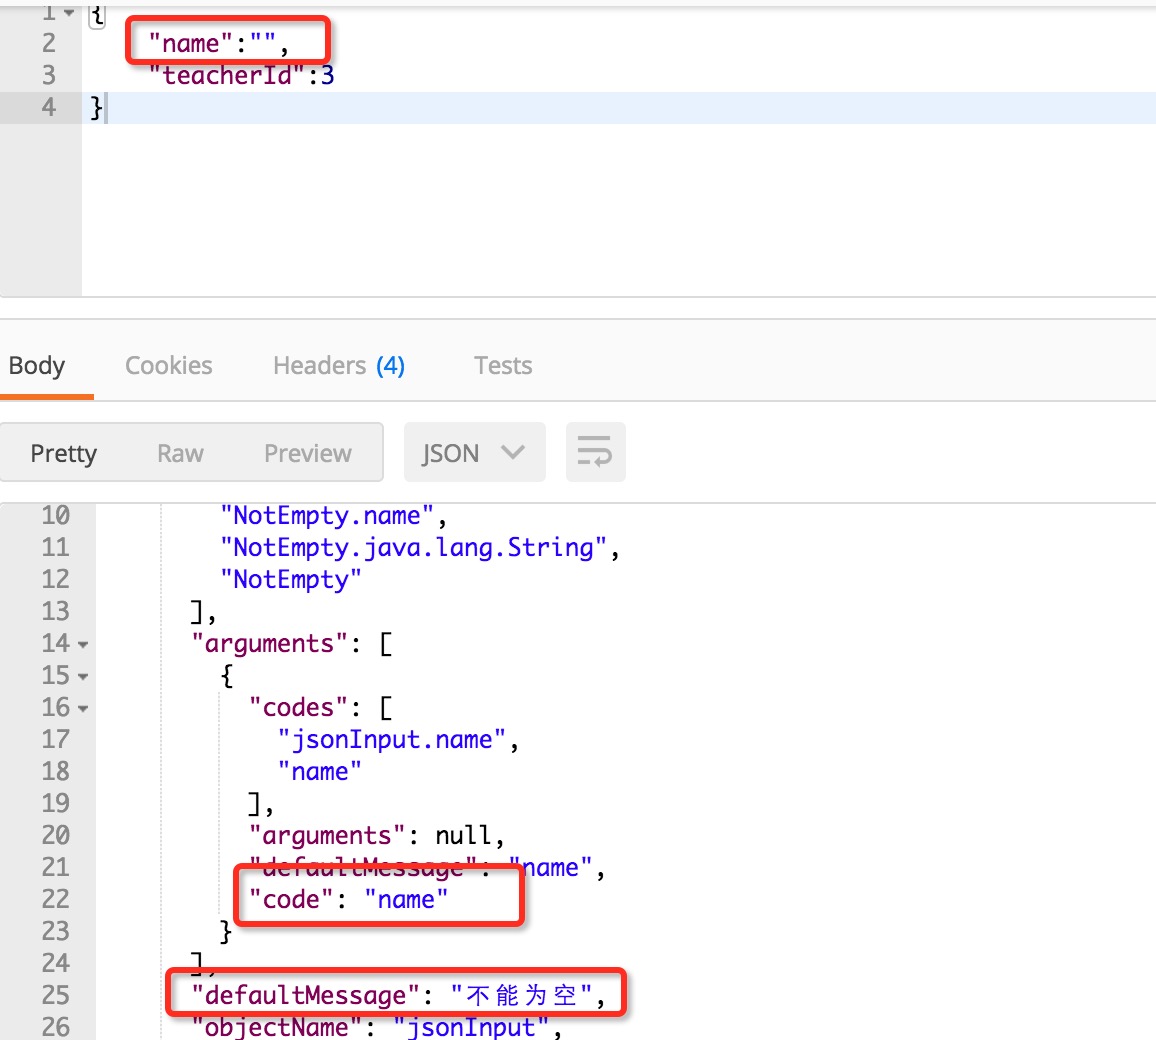
Task: Click the "name":"" line in request body
Action: pyautogui.click(x=218, y=43)
